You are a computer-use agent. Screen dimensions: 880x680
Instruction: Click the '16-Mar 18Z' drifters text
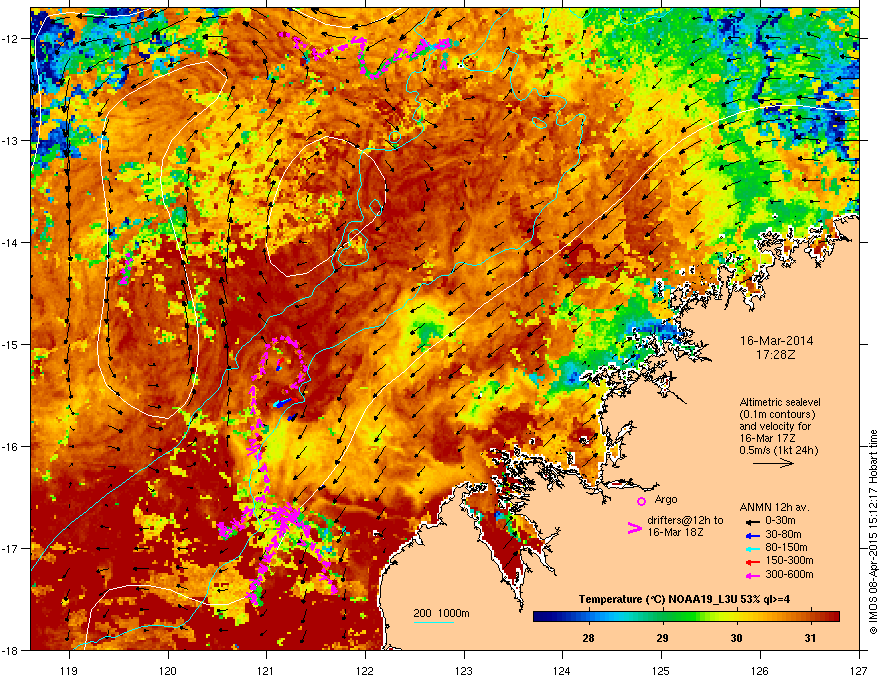click(x=675, y=532)
